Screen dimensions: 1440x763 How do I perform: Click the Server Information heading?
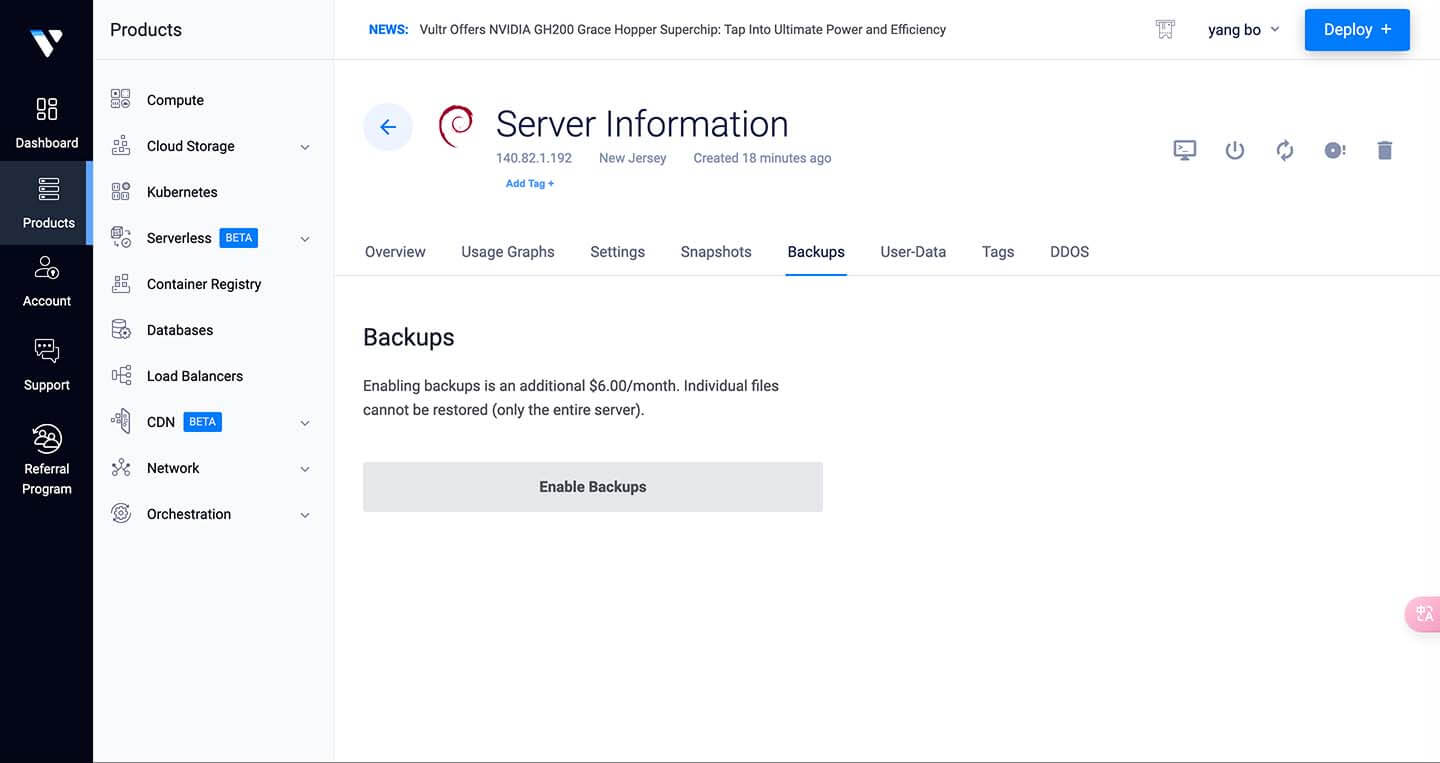pos(642,124)
